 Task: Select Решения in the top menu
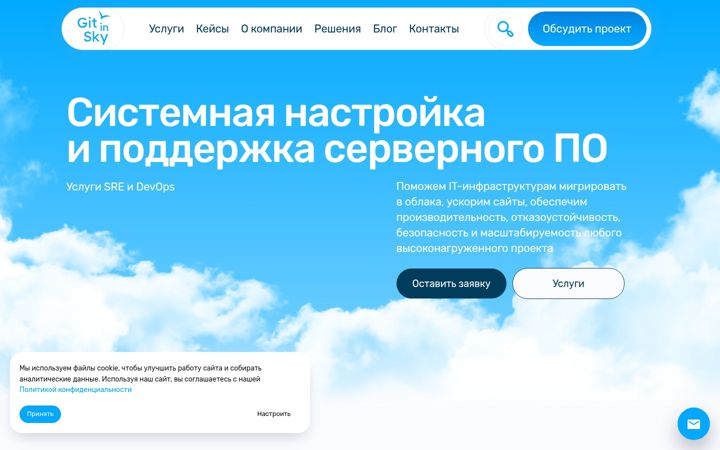pyautogui.click(x=338, y=29)
